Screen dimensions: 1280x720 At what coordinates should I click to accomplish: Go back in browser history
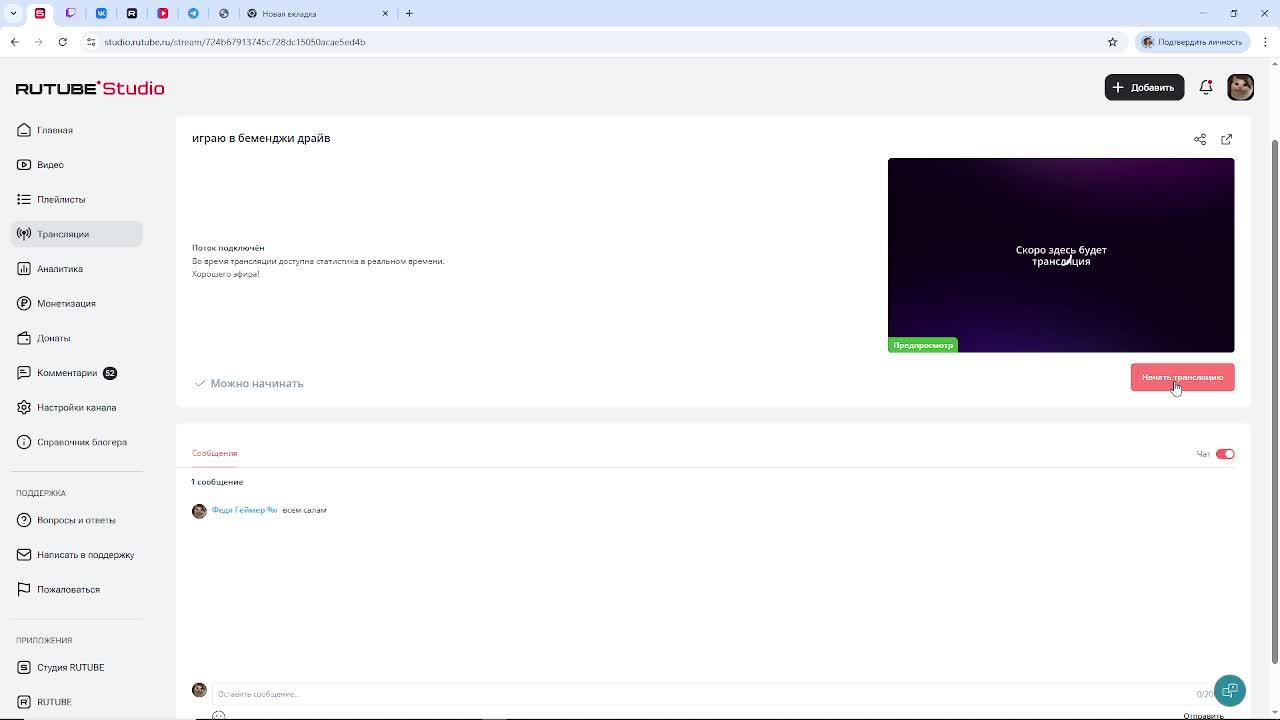point(14,42)
